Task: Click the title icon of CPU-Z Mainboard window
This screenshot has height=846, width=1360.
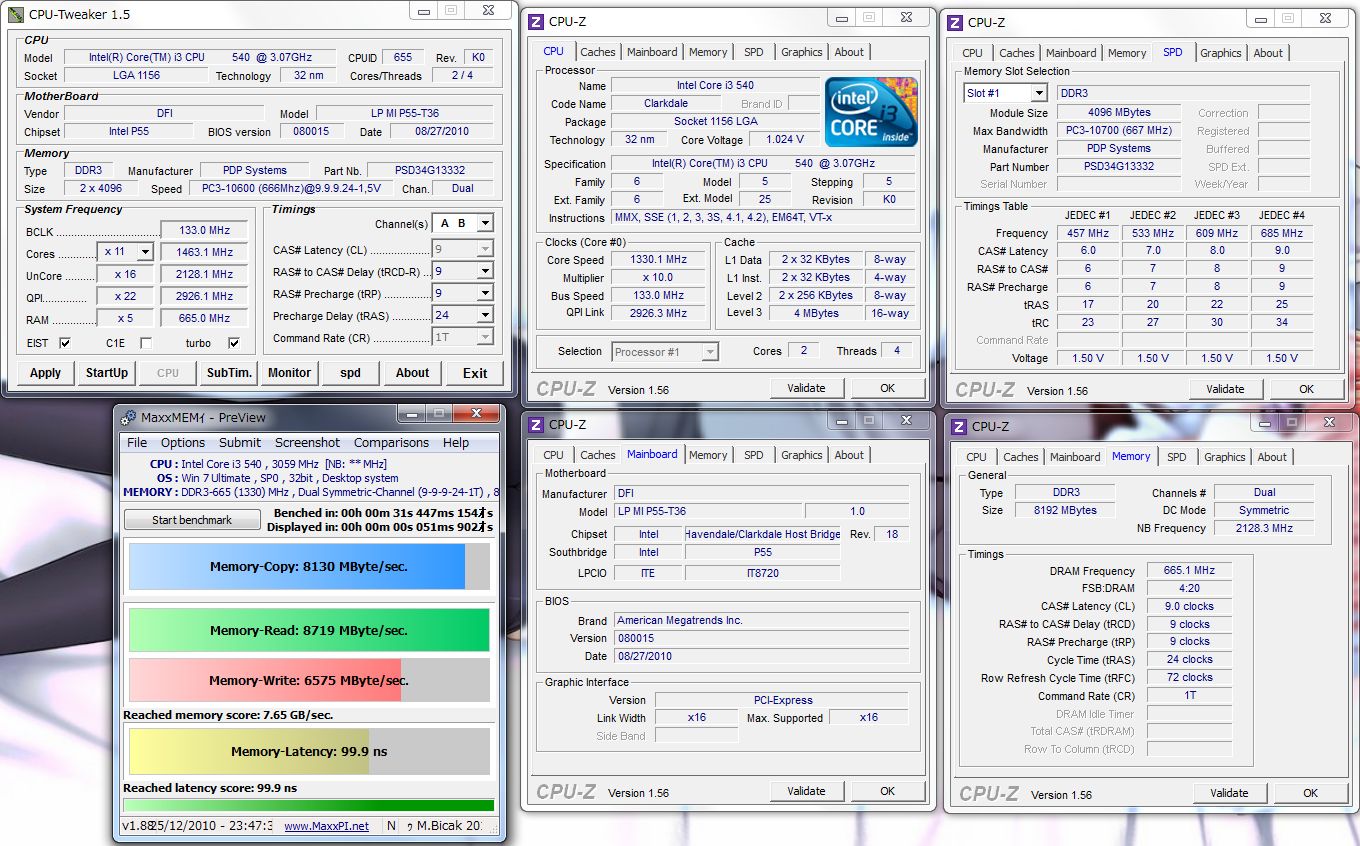Action: coord(536,425)
